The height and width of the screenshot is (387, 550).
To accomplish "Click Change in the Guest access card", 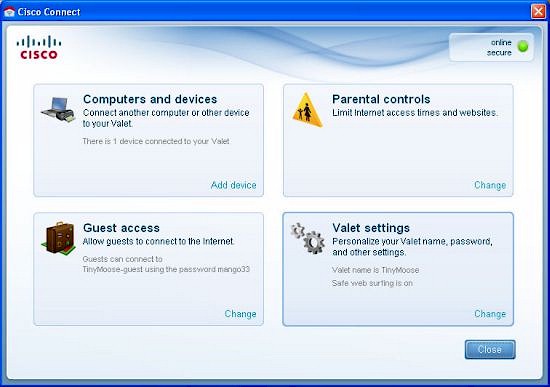I will coord(240,314).
